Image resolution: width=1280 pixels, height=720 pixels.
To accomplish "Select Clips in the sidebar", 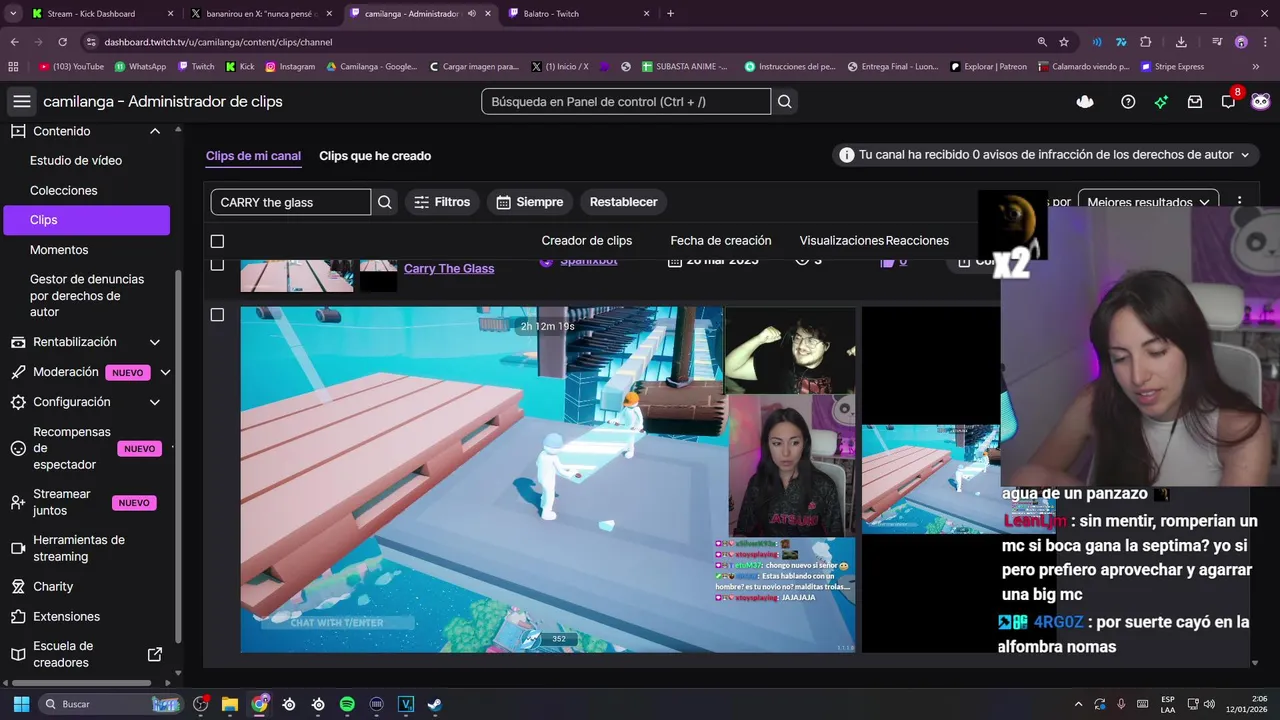I will (86, 220).
